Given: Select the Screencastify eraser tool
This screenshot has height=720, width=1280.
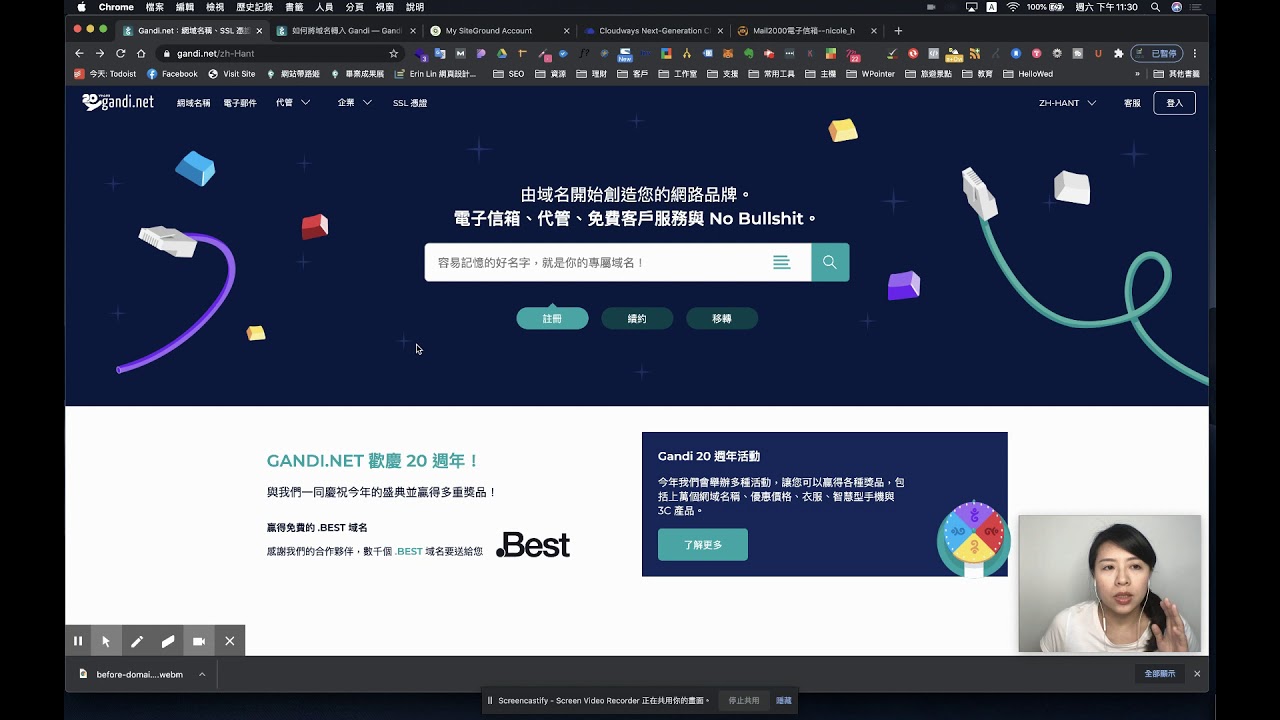Looking at the screenshot, I should pyautogui.click(x=168, y=641).
